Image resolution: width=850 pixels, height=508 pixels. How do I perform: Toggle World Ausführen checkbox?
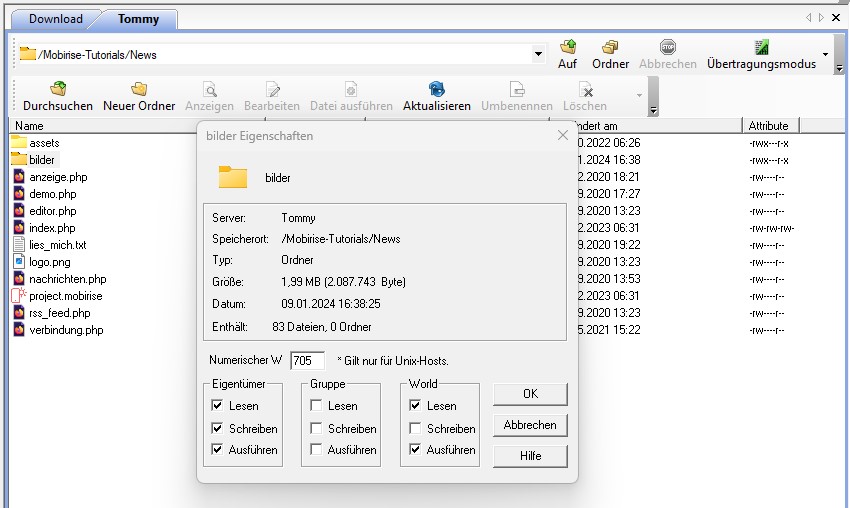coord(415,450)
